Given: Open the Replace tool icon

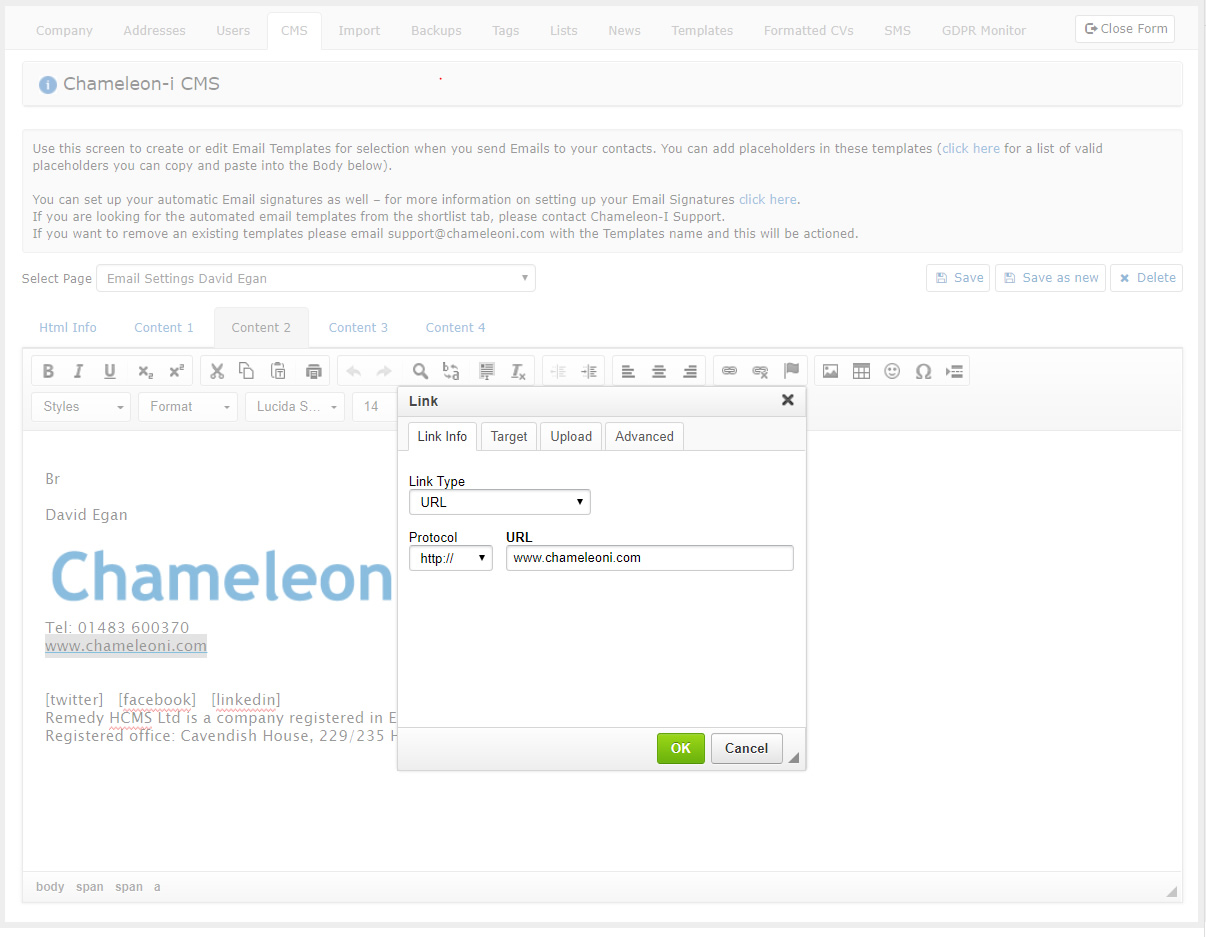Looking at the screenshot, I should pyautogui.click(x=451, y=371).
